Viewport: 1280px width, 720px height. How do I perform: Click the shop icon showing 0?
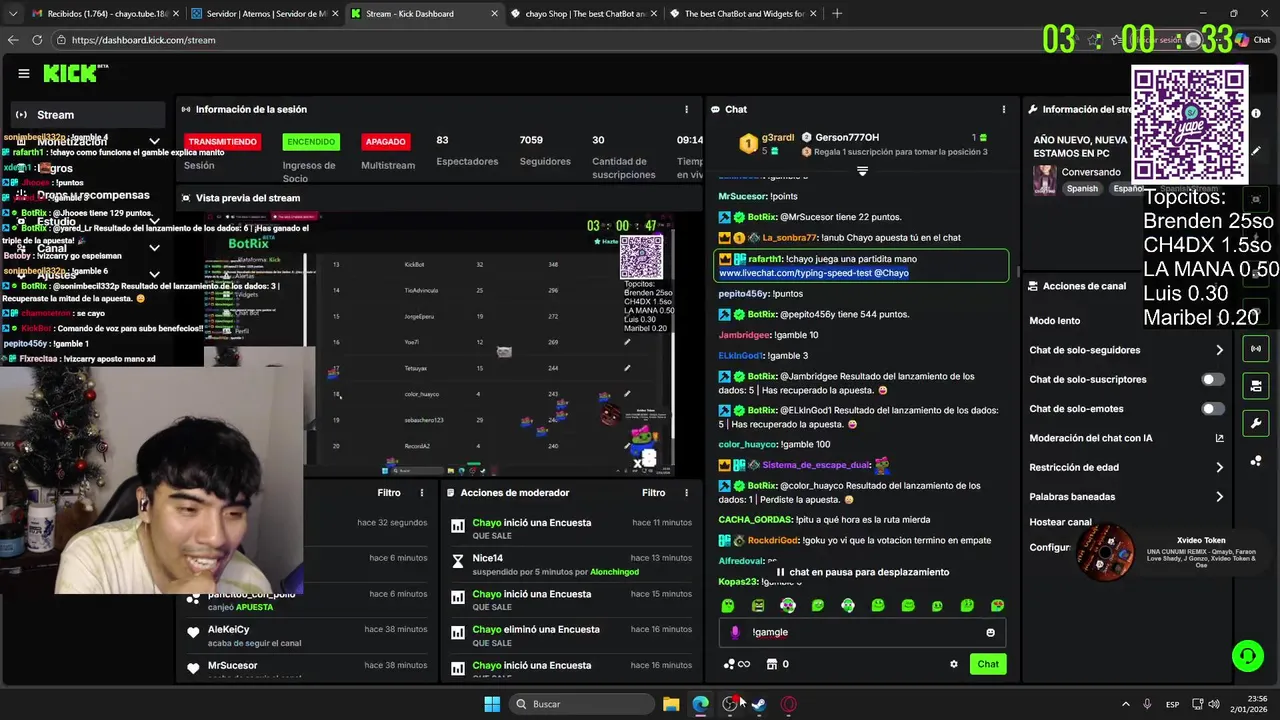point(777,664)
